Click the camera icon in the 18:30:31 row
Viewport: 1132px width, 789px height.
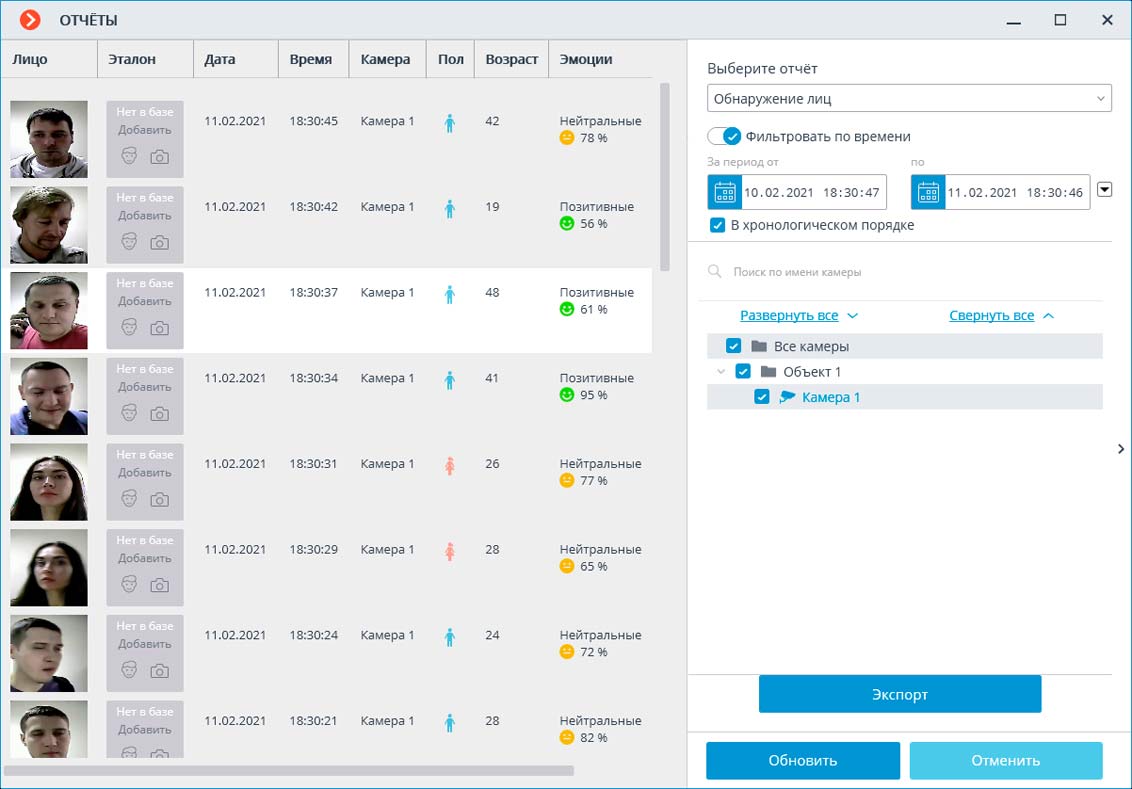(160, 499)
